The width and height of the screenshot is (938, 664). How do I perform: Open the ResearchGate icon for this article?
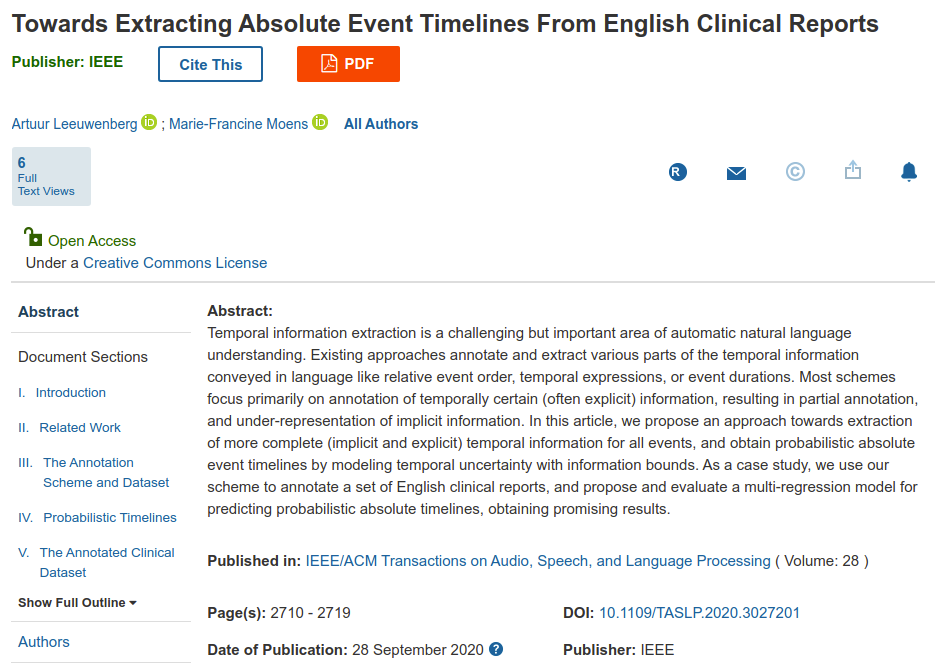point(677,172)
